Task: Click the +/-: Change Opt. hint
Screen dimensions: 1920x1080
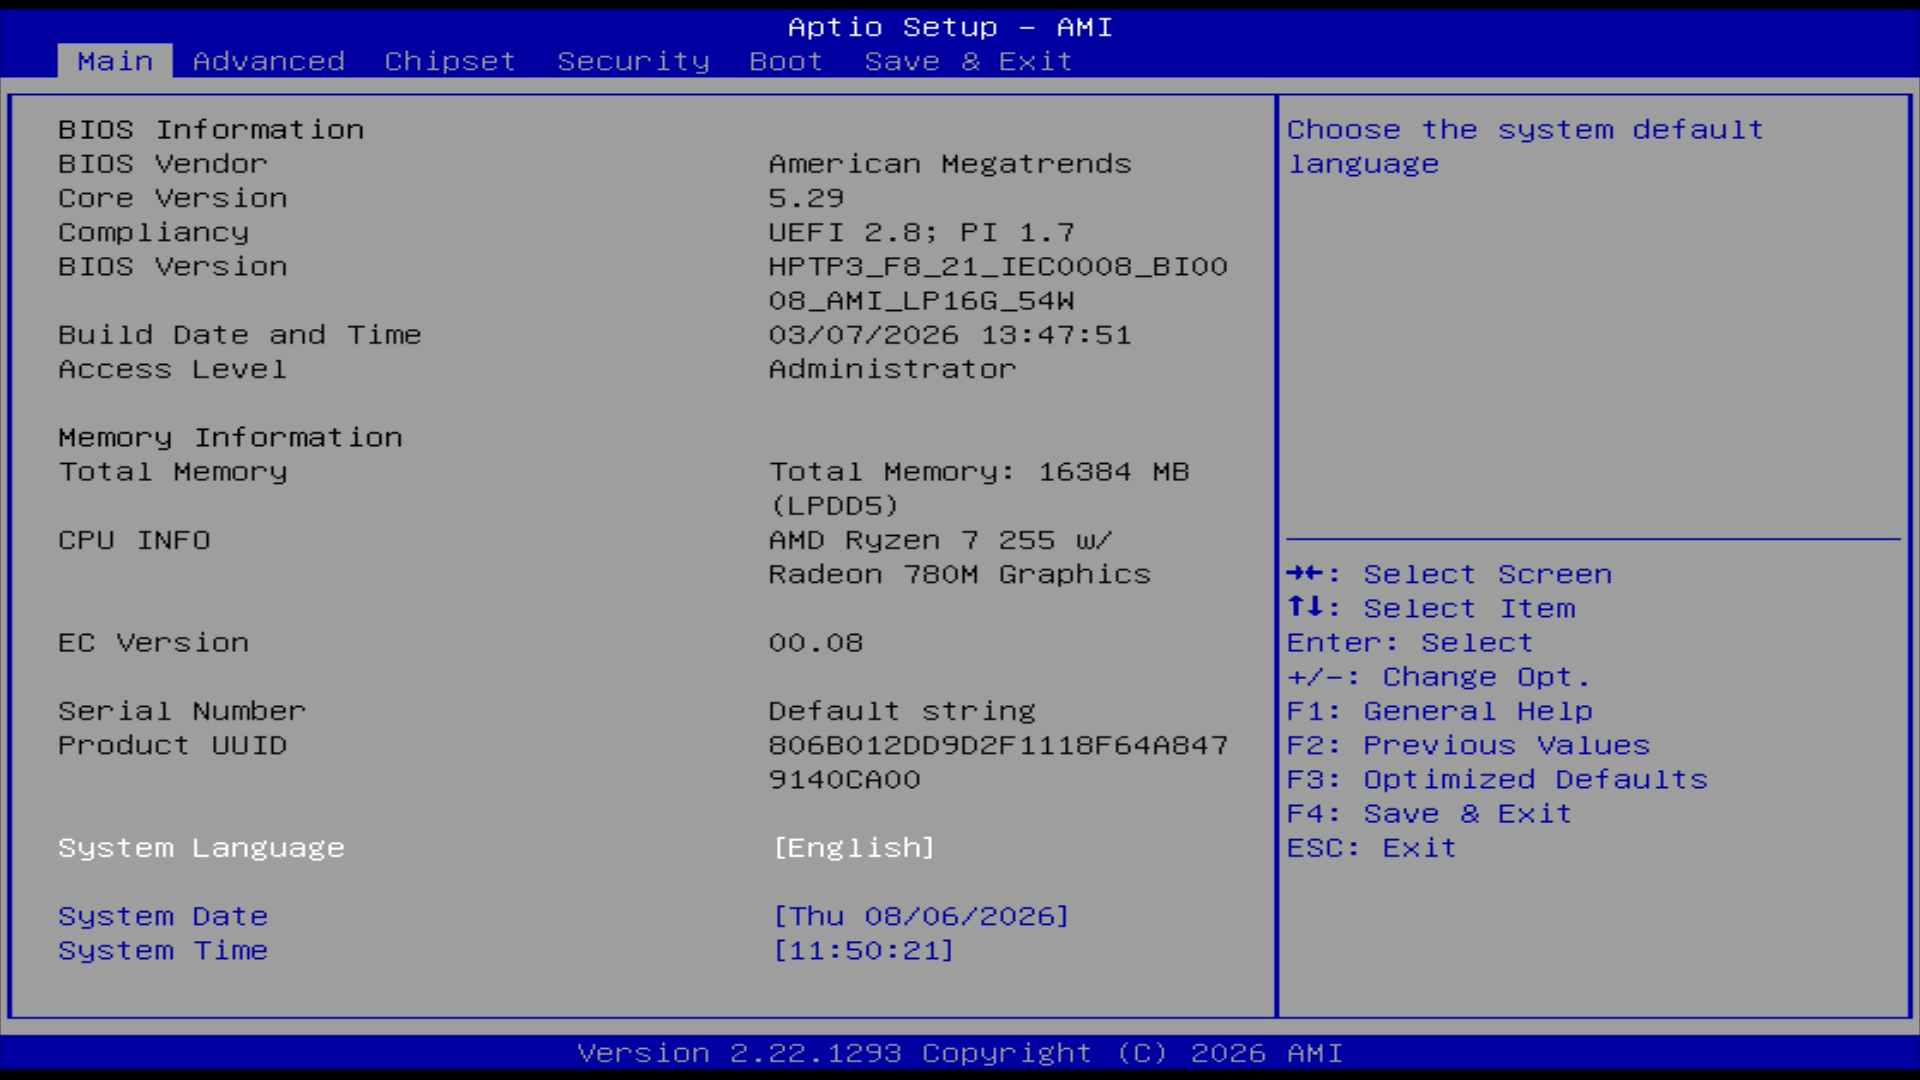Action: [1439, 677]
